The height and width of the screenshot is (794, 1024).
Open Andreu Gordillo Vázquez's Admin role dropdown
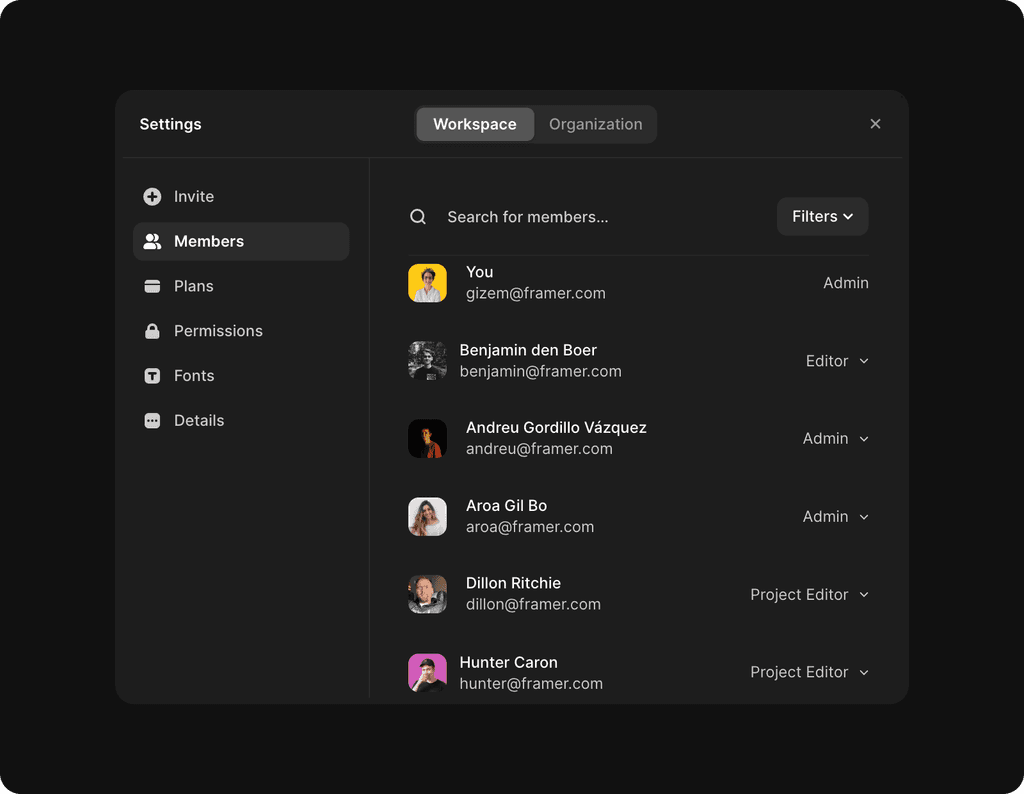tap(834, 438)
